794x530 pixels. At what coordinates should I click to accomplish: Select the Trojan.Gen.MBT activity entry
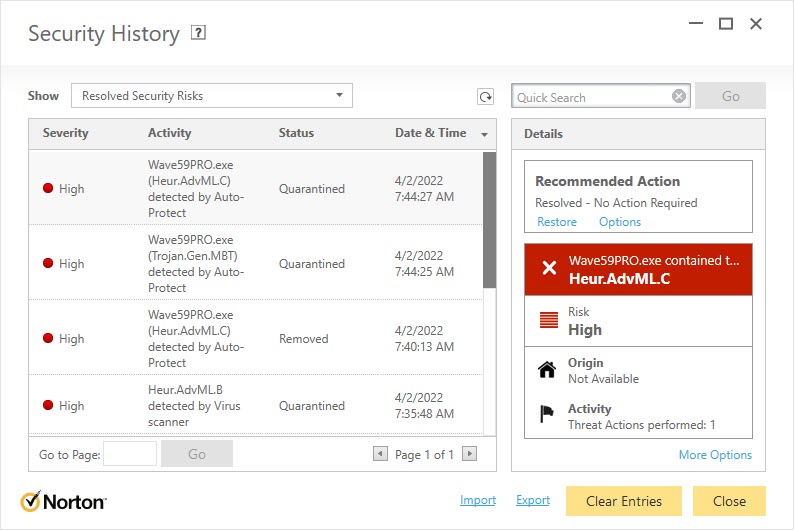coord(195,263)
